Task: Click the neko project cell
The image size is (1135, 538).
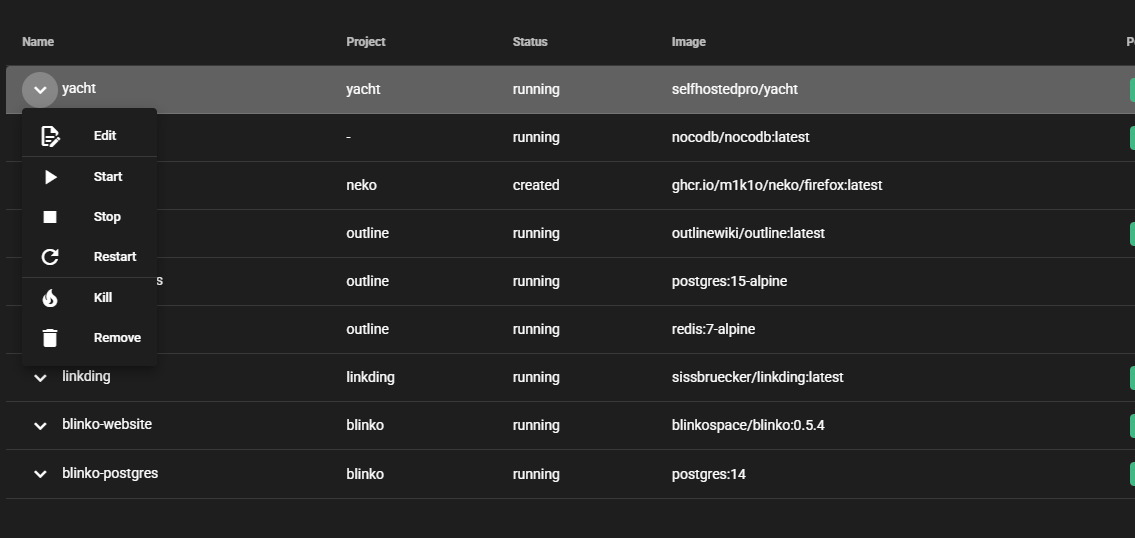Action: [361, 185]
